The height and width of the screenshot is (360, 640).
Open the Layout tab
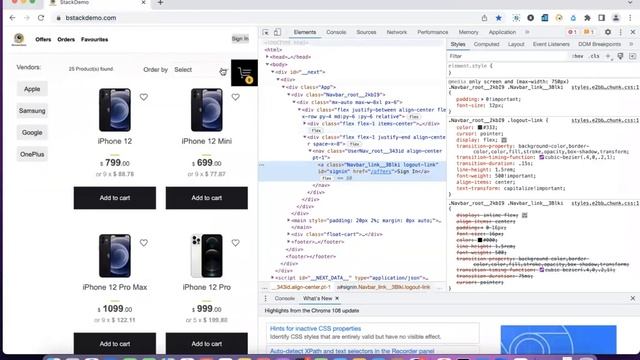(x=516, y=44)
